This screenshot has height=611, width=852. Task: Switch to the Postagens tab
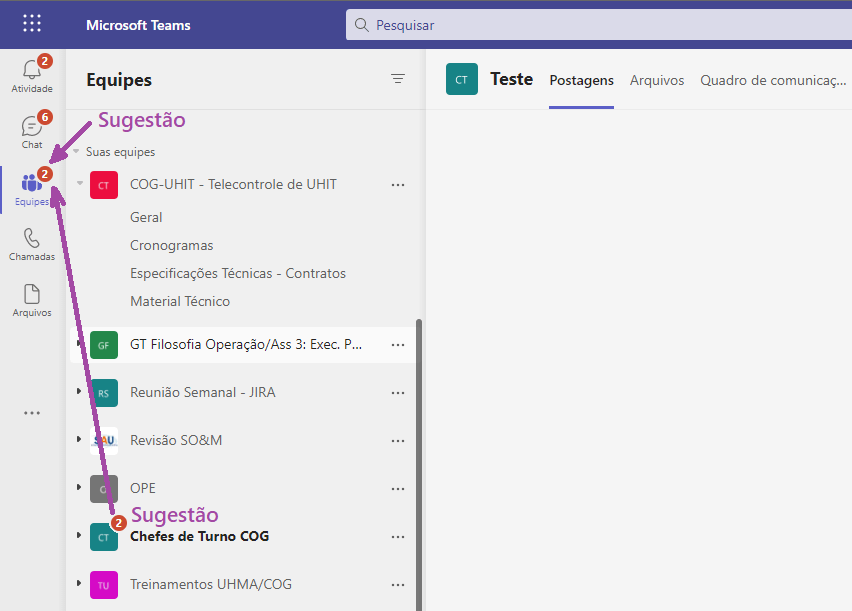[581, 80]
